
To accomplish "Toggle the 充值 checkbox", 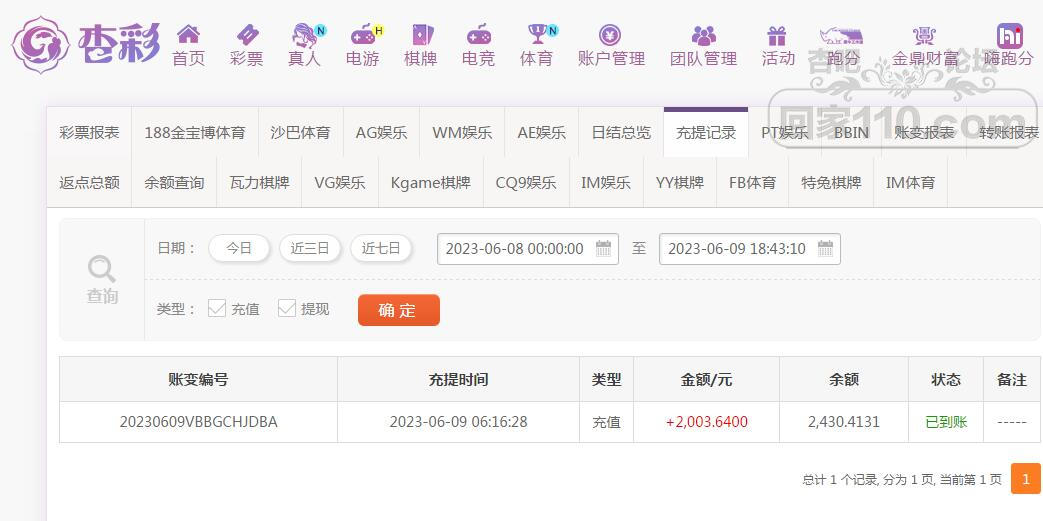I will click(x=217, y=308).
